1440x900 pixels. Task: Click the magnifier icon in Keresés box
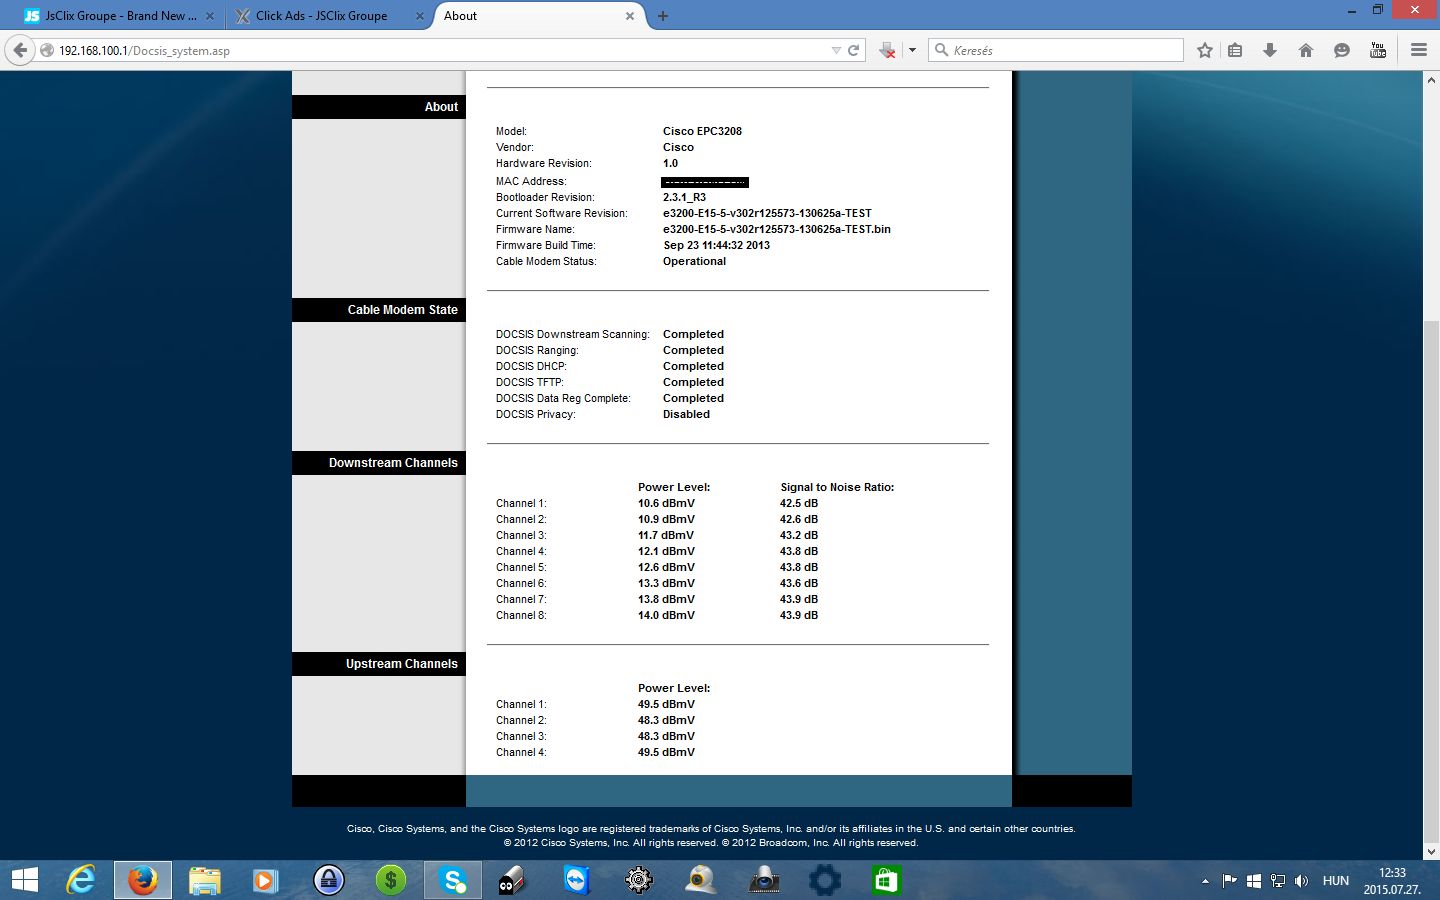click(941, 50)
